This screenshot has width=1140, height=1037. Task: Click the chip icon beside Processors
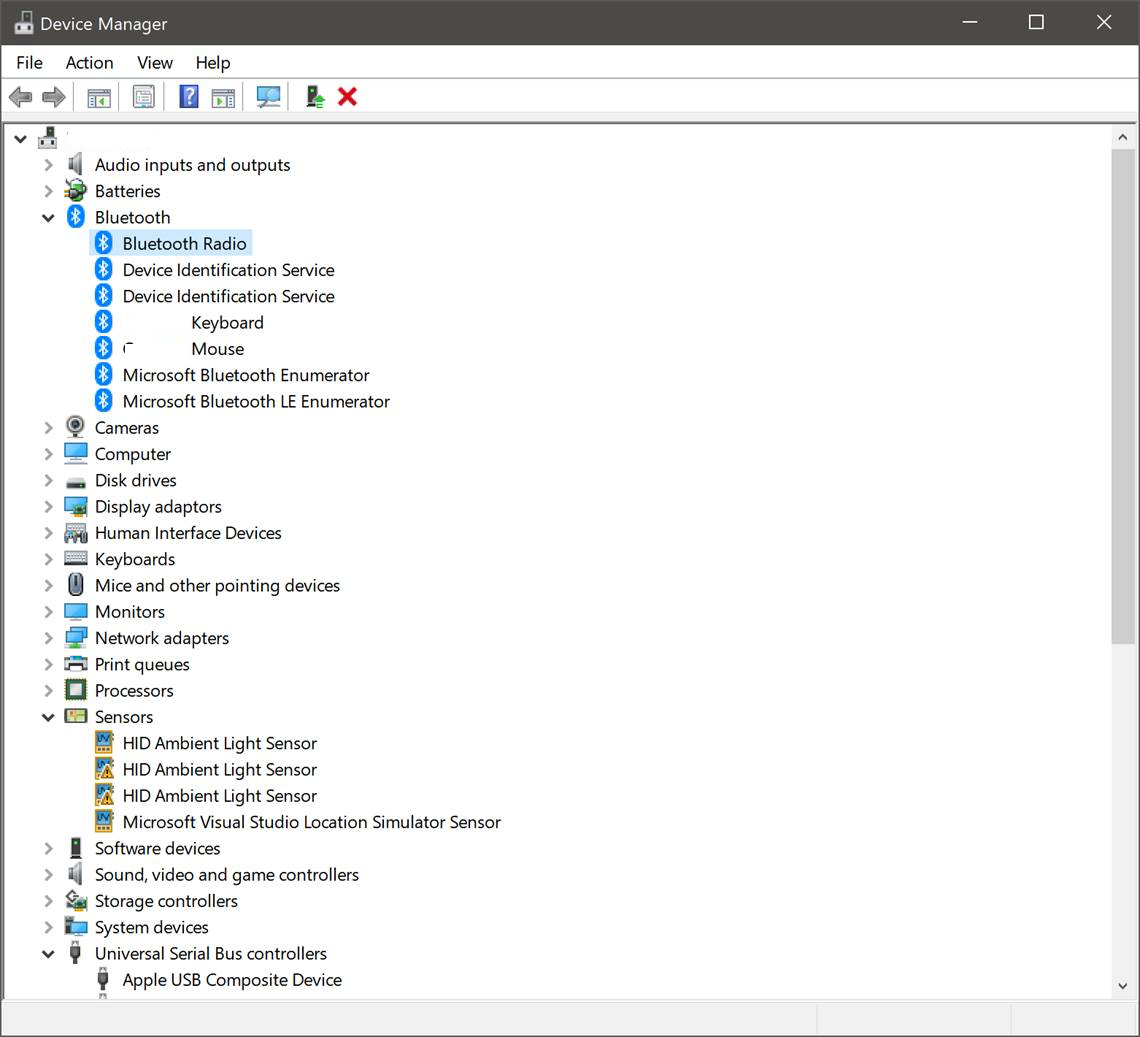(x=76, y=689)
